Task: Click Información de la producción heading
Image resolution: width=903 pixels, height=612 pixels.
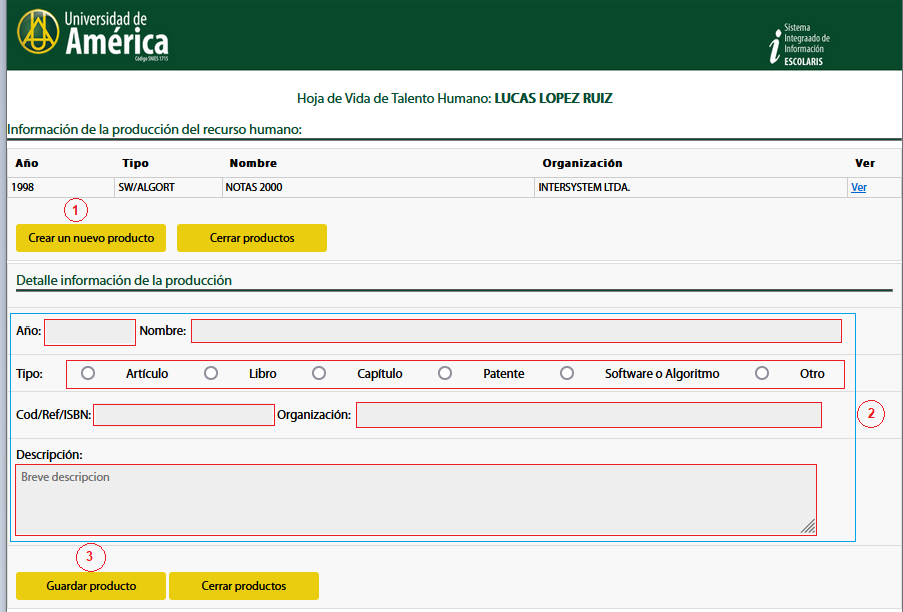Action: click(154, 130)
